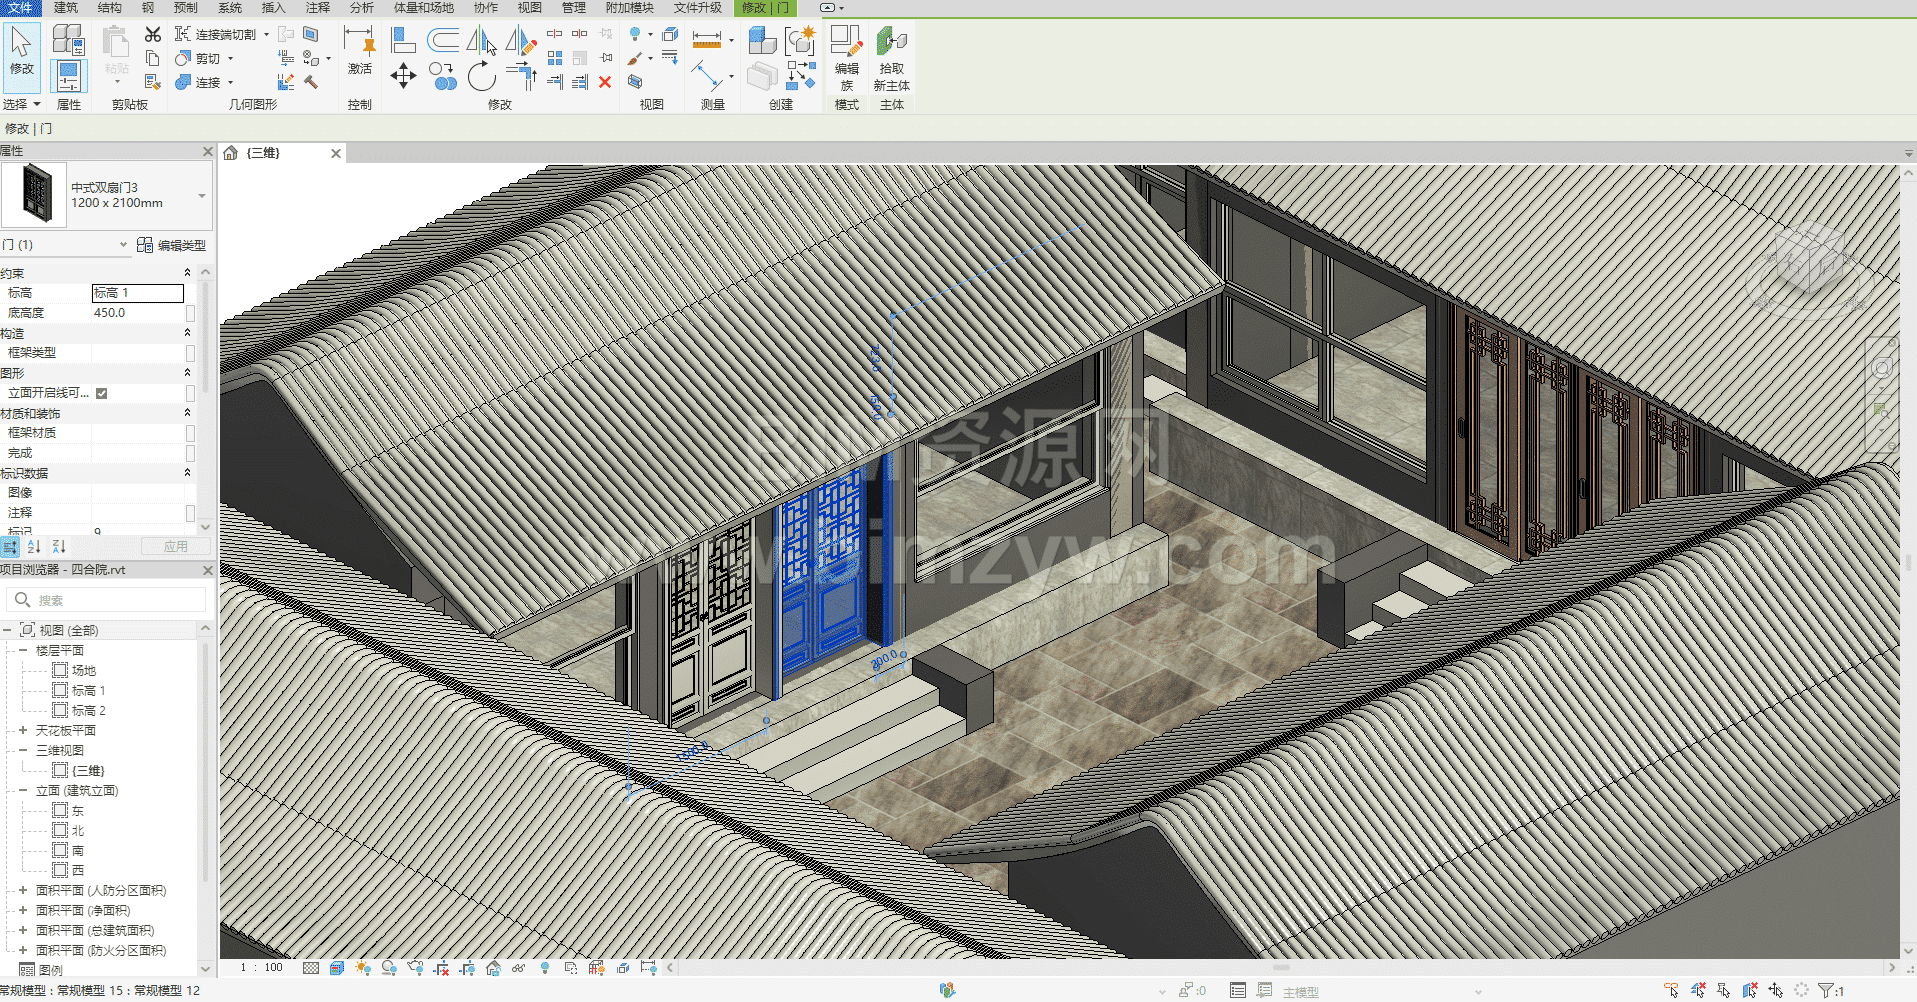Click the Offset tool icon

click(442, 40)
